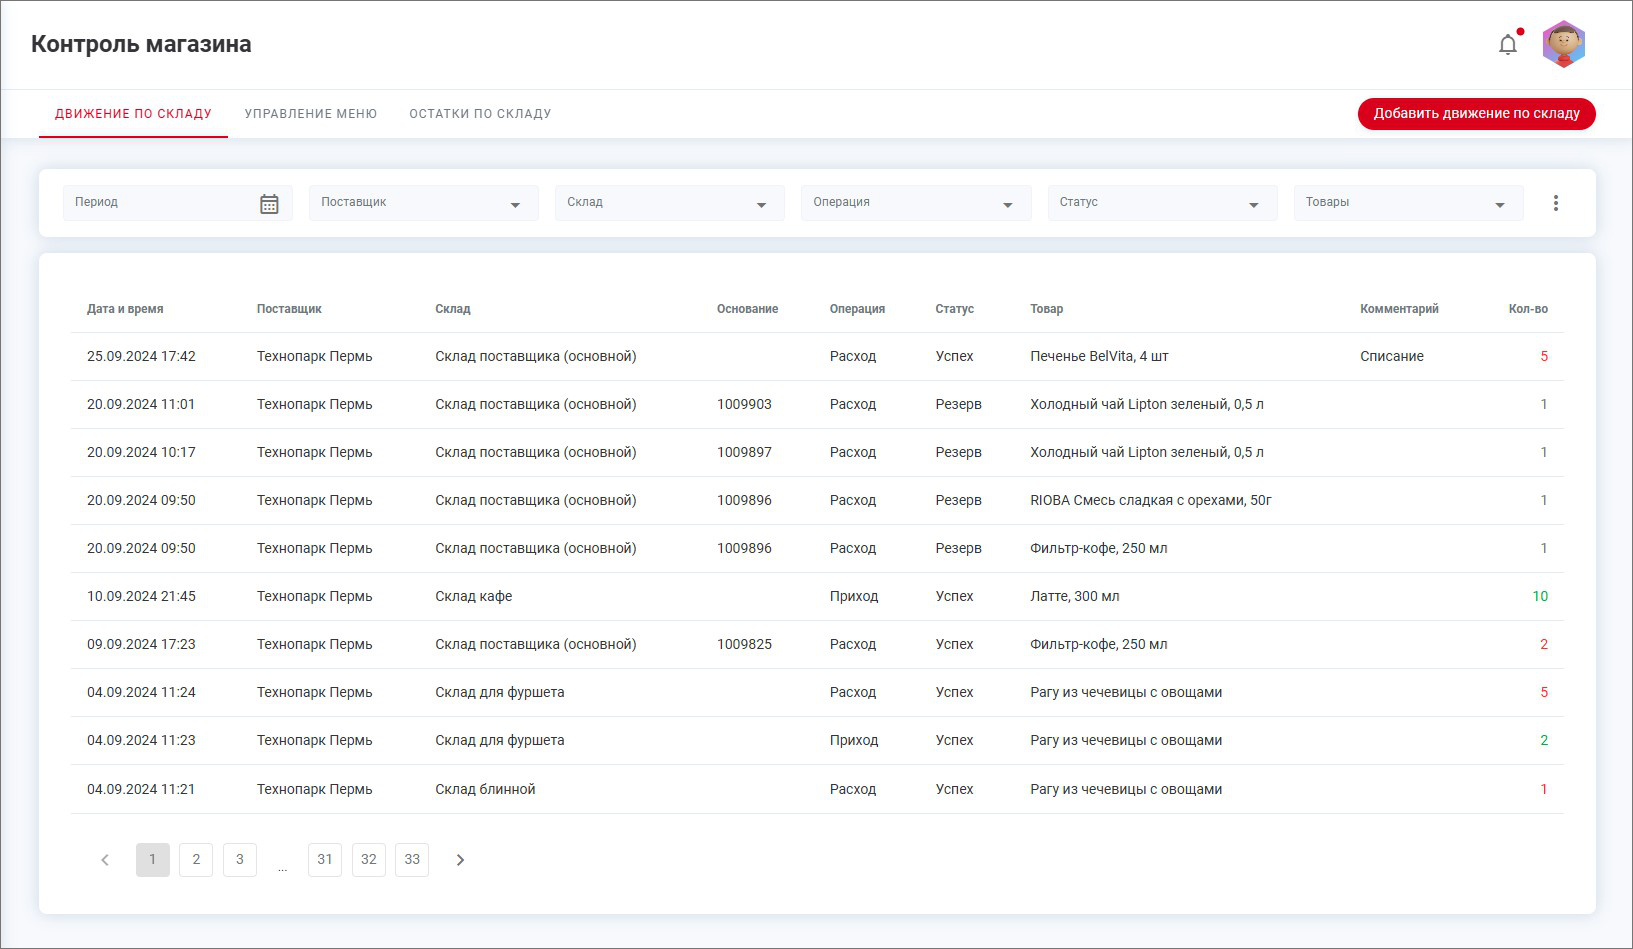
Task: Open the Остатки по складу tab
Action: coord(480,114)
